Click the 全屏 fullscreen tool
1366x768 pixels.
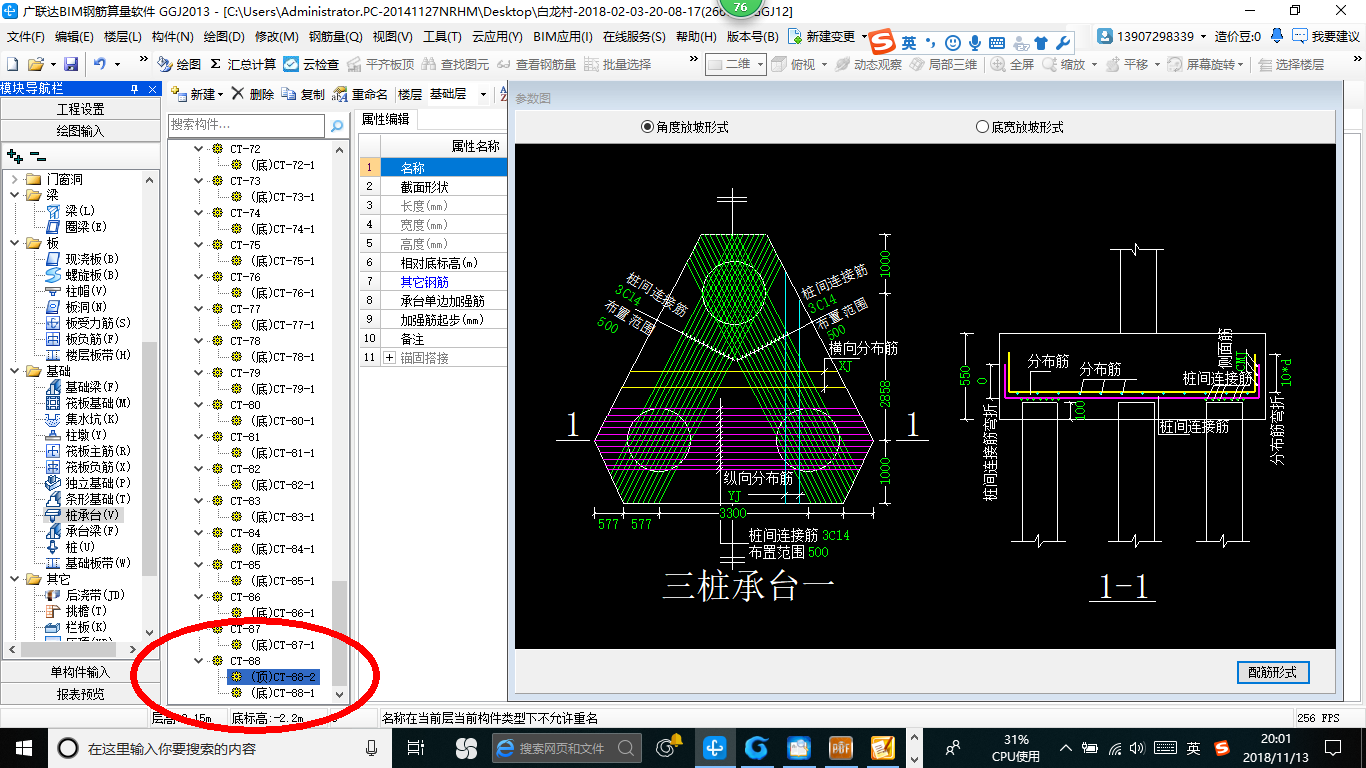pyautogui.click(x=1013, y=64)
